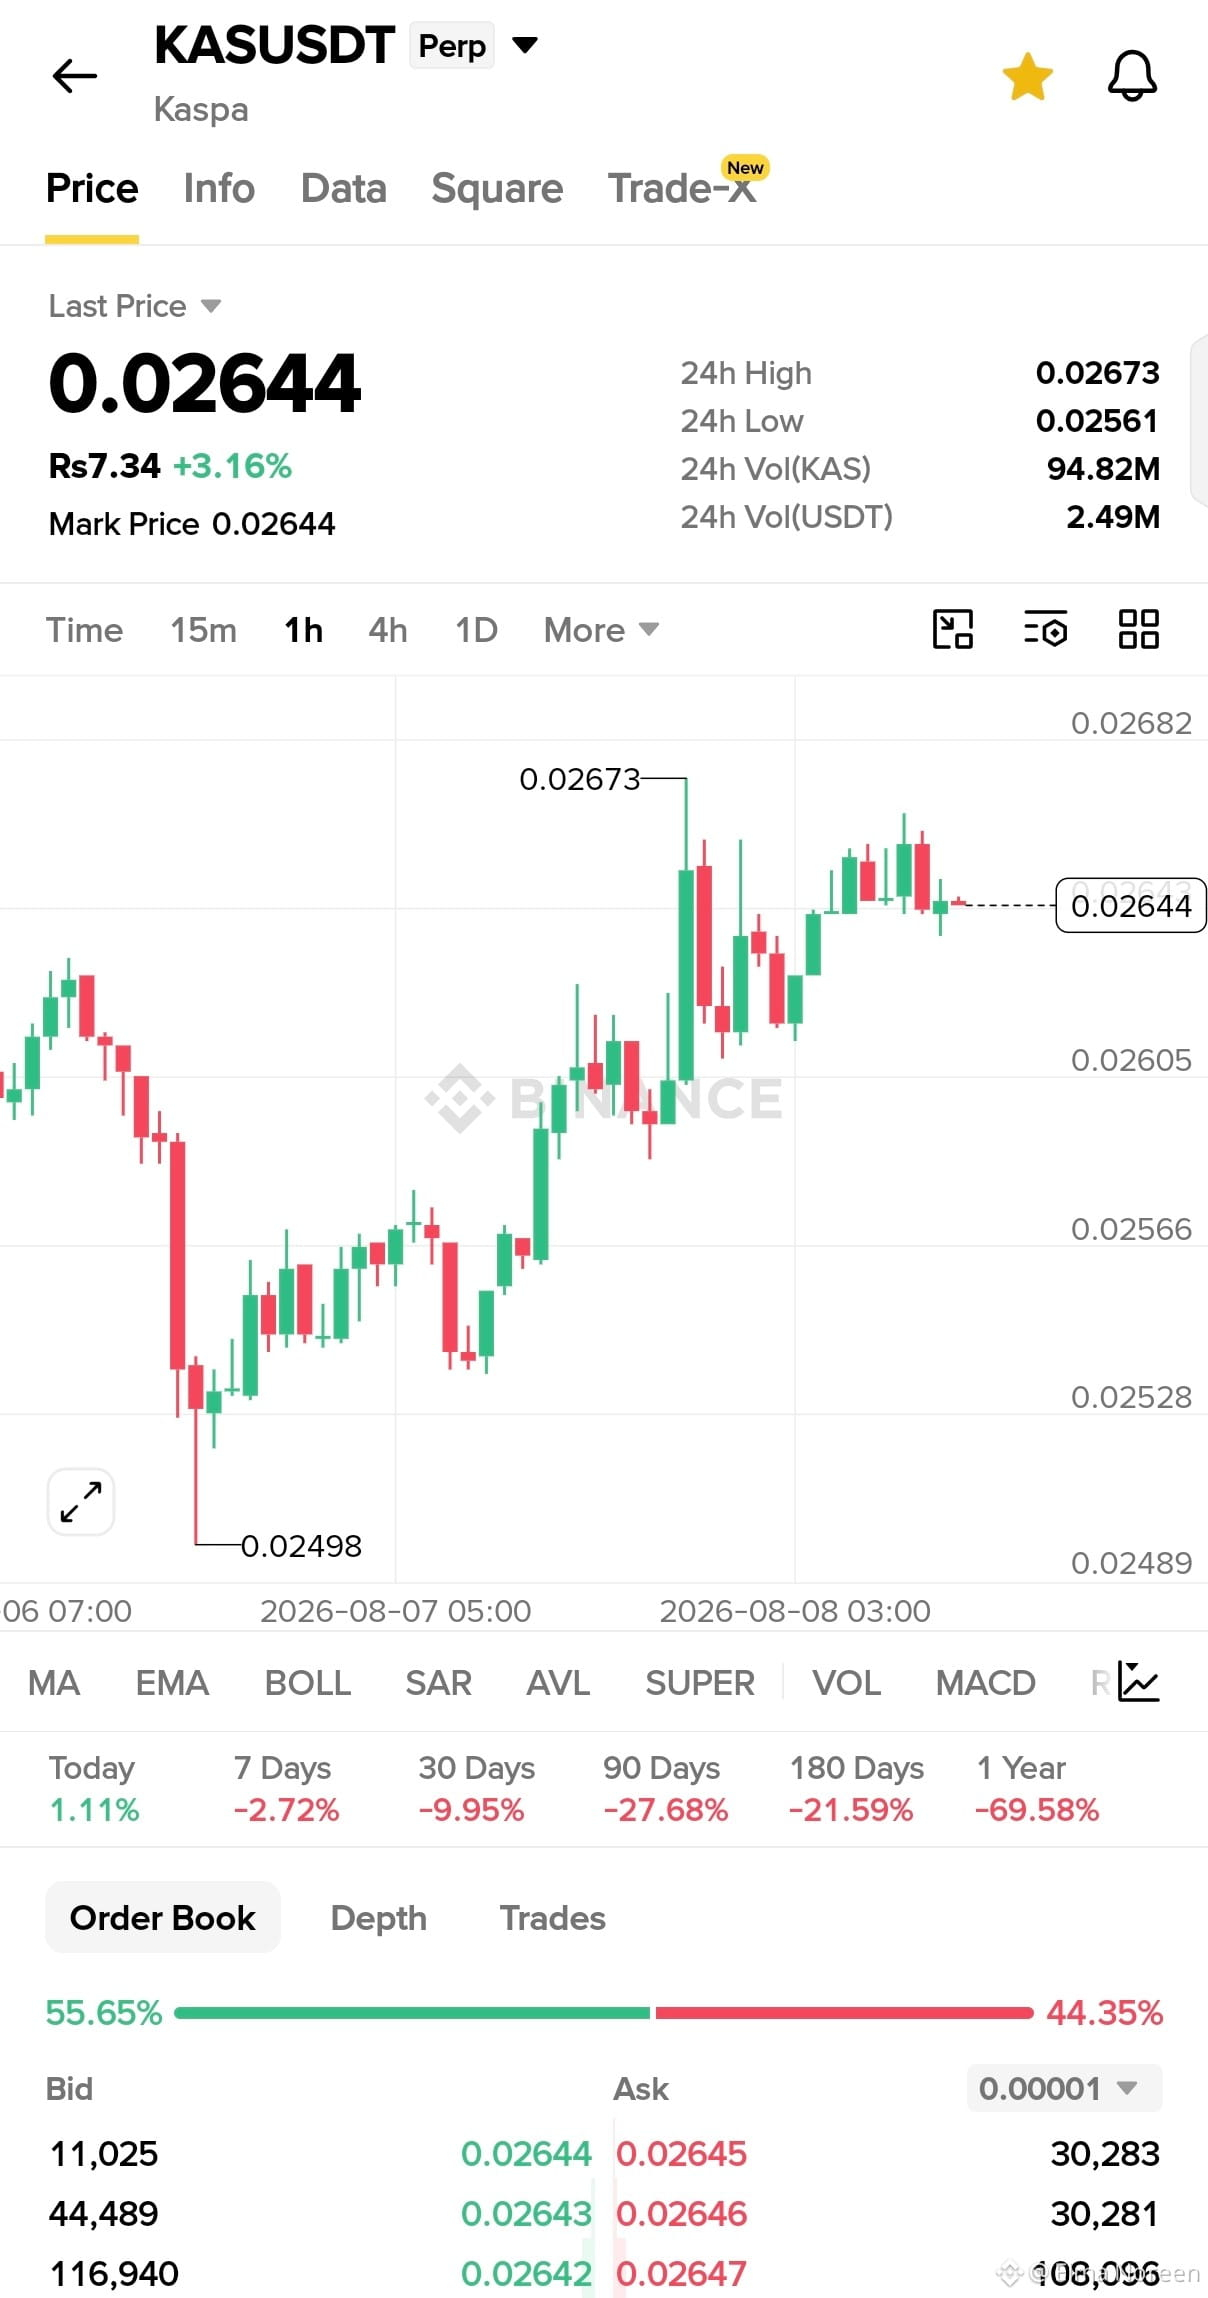Image resolution: width=1208 pixels, height=2298 pixels.
Task: Open indicator chart icon beside MACD
Action: [1138, 1681]
